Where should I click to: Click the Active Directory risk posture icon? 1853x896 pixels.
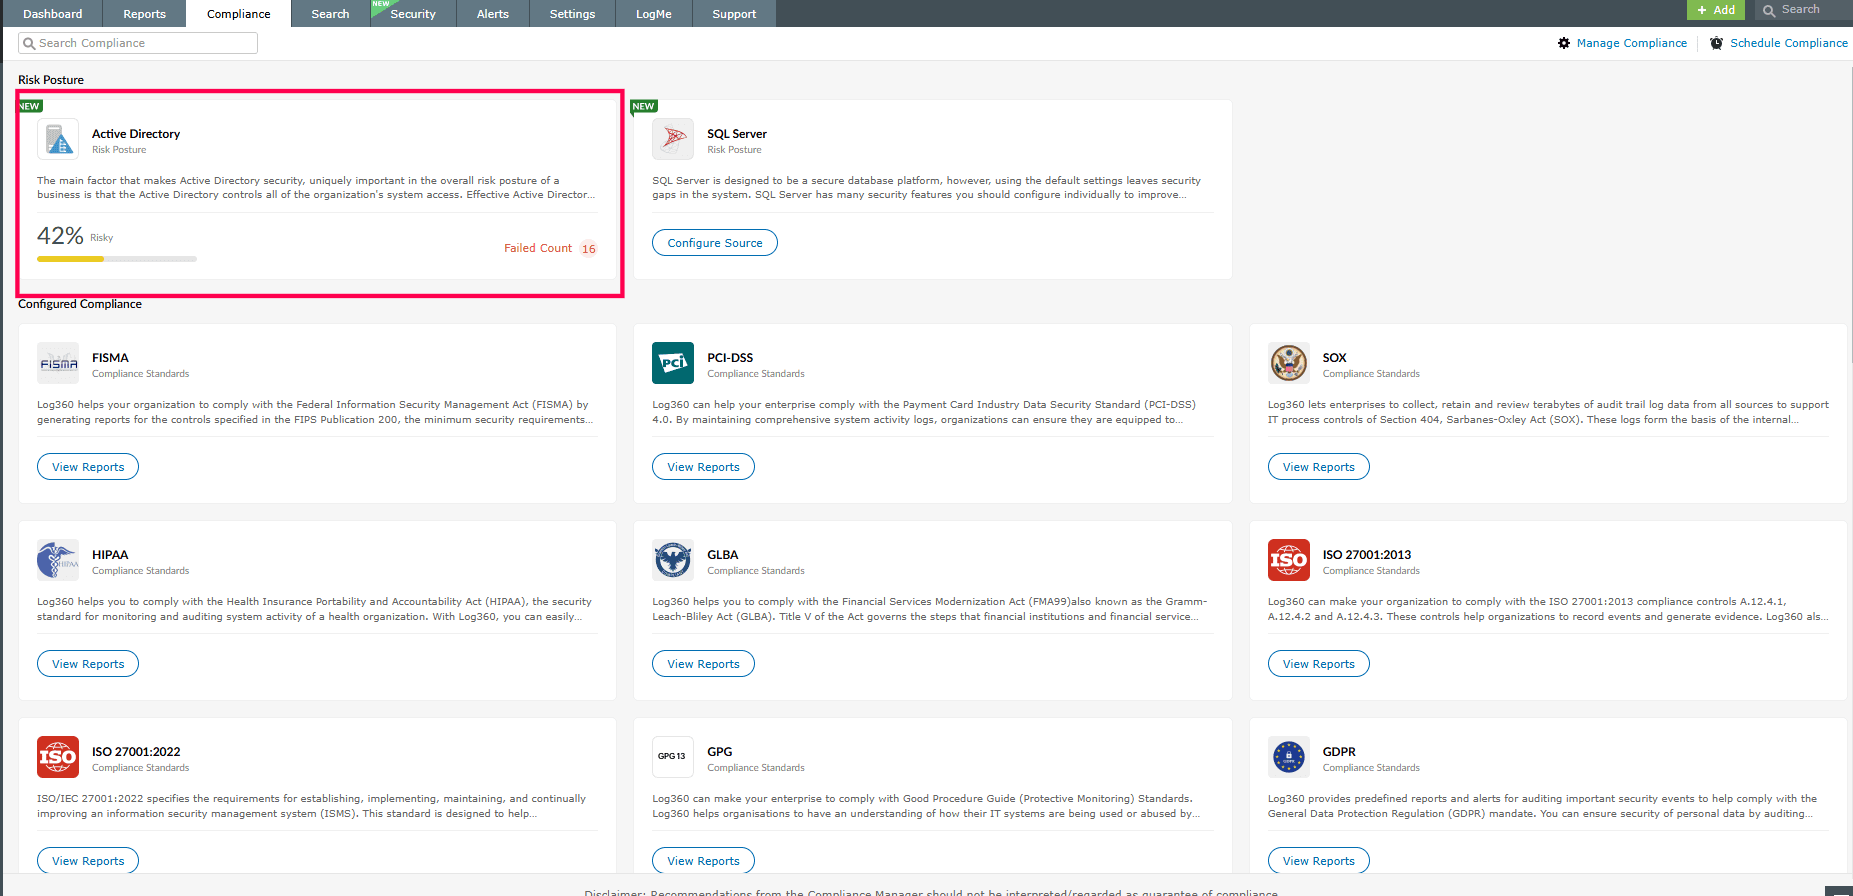pos(58,140)
